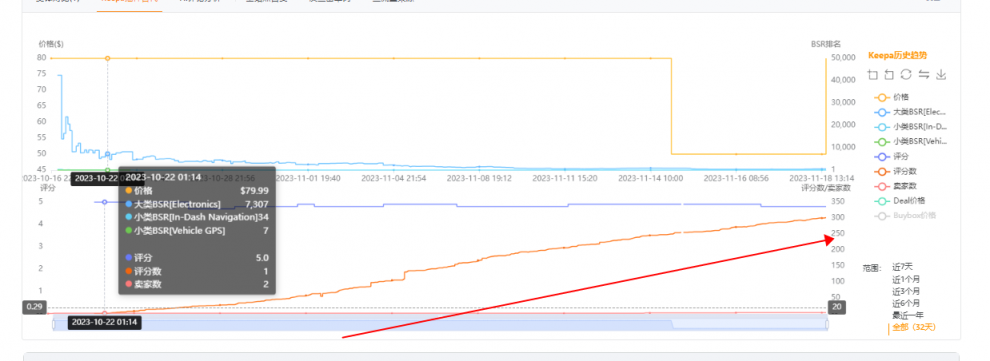Select the 近7天 range option
990x361 pixels.
(902, 267)
